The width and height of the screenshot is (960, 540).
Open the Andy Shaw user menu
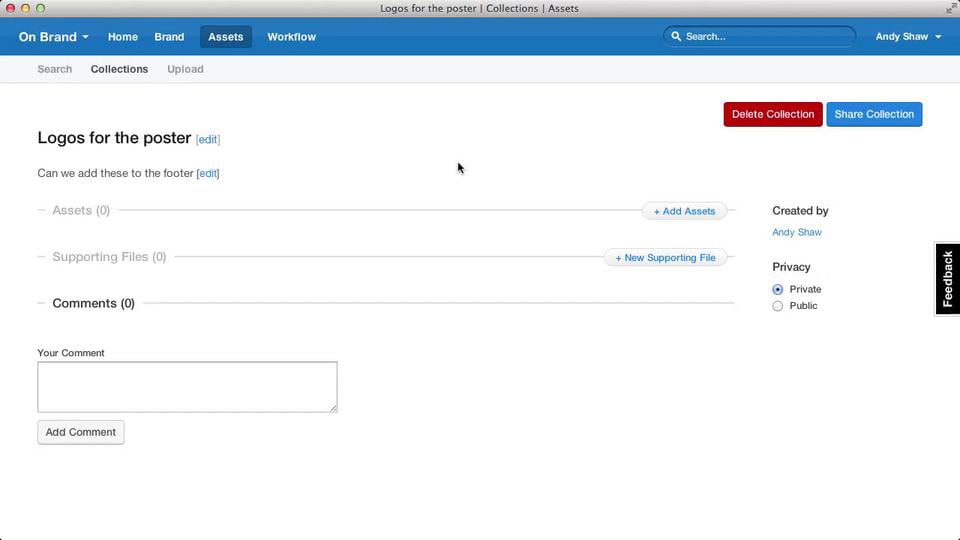pyautogui.click(x=908, y=37)
